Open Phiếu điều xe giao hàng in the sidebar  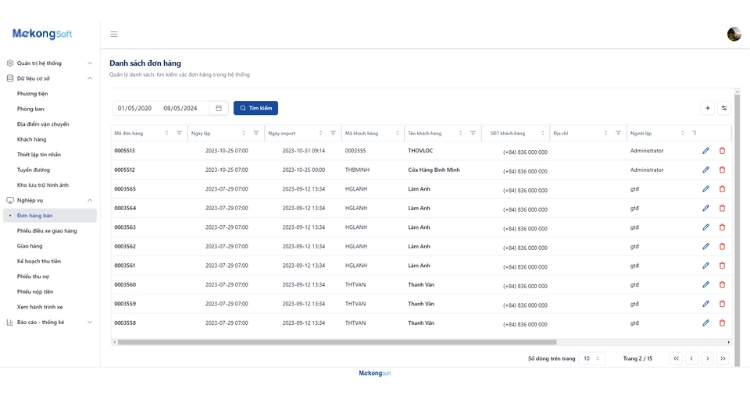coord(47,230)
